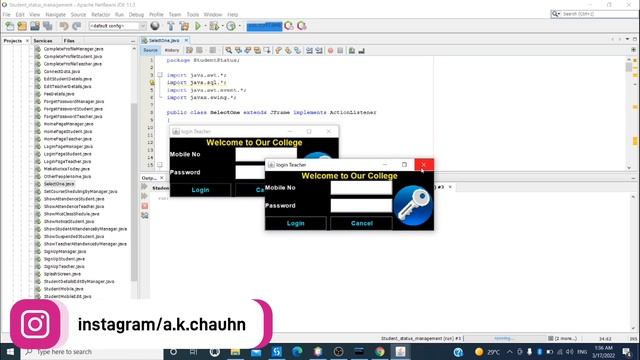Click the Undo toolbar icon
This screenshot has width=640, height=360.
pos(64,26)
